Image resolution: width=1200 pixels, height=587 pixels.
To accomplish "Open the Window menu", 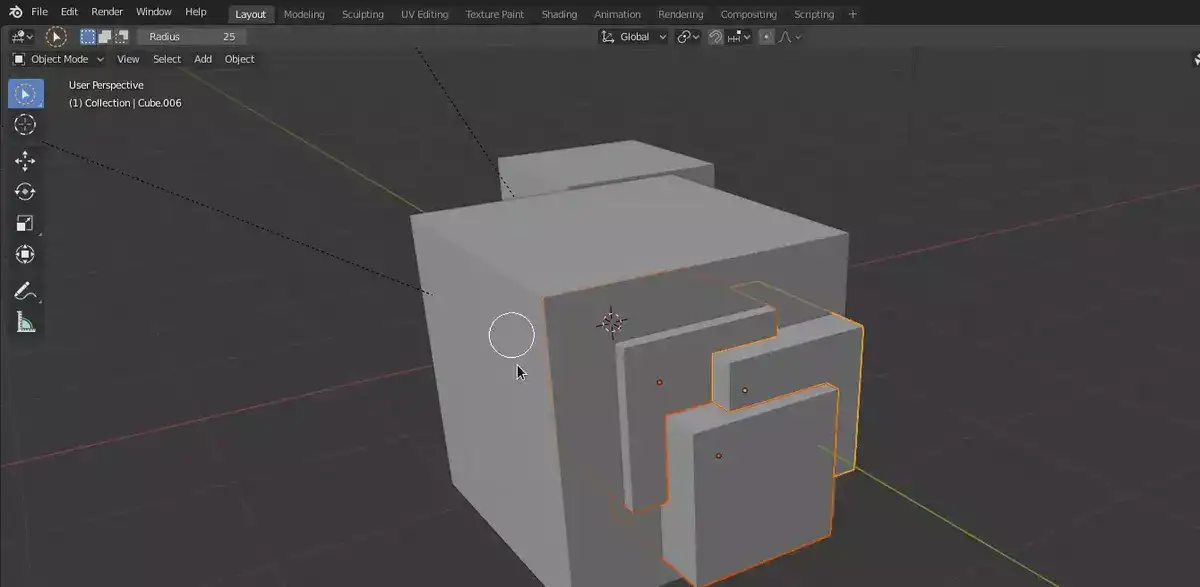I will (x=153, y=12).
